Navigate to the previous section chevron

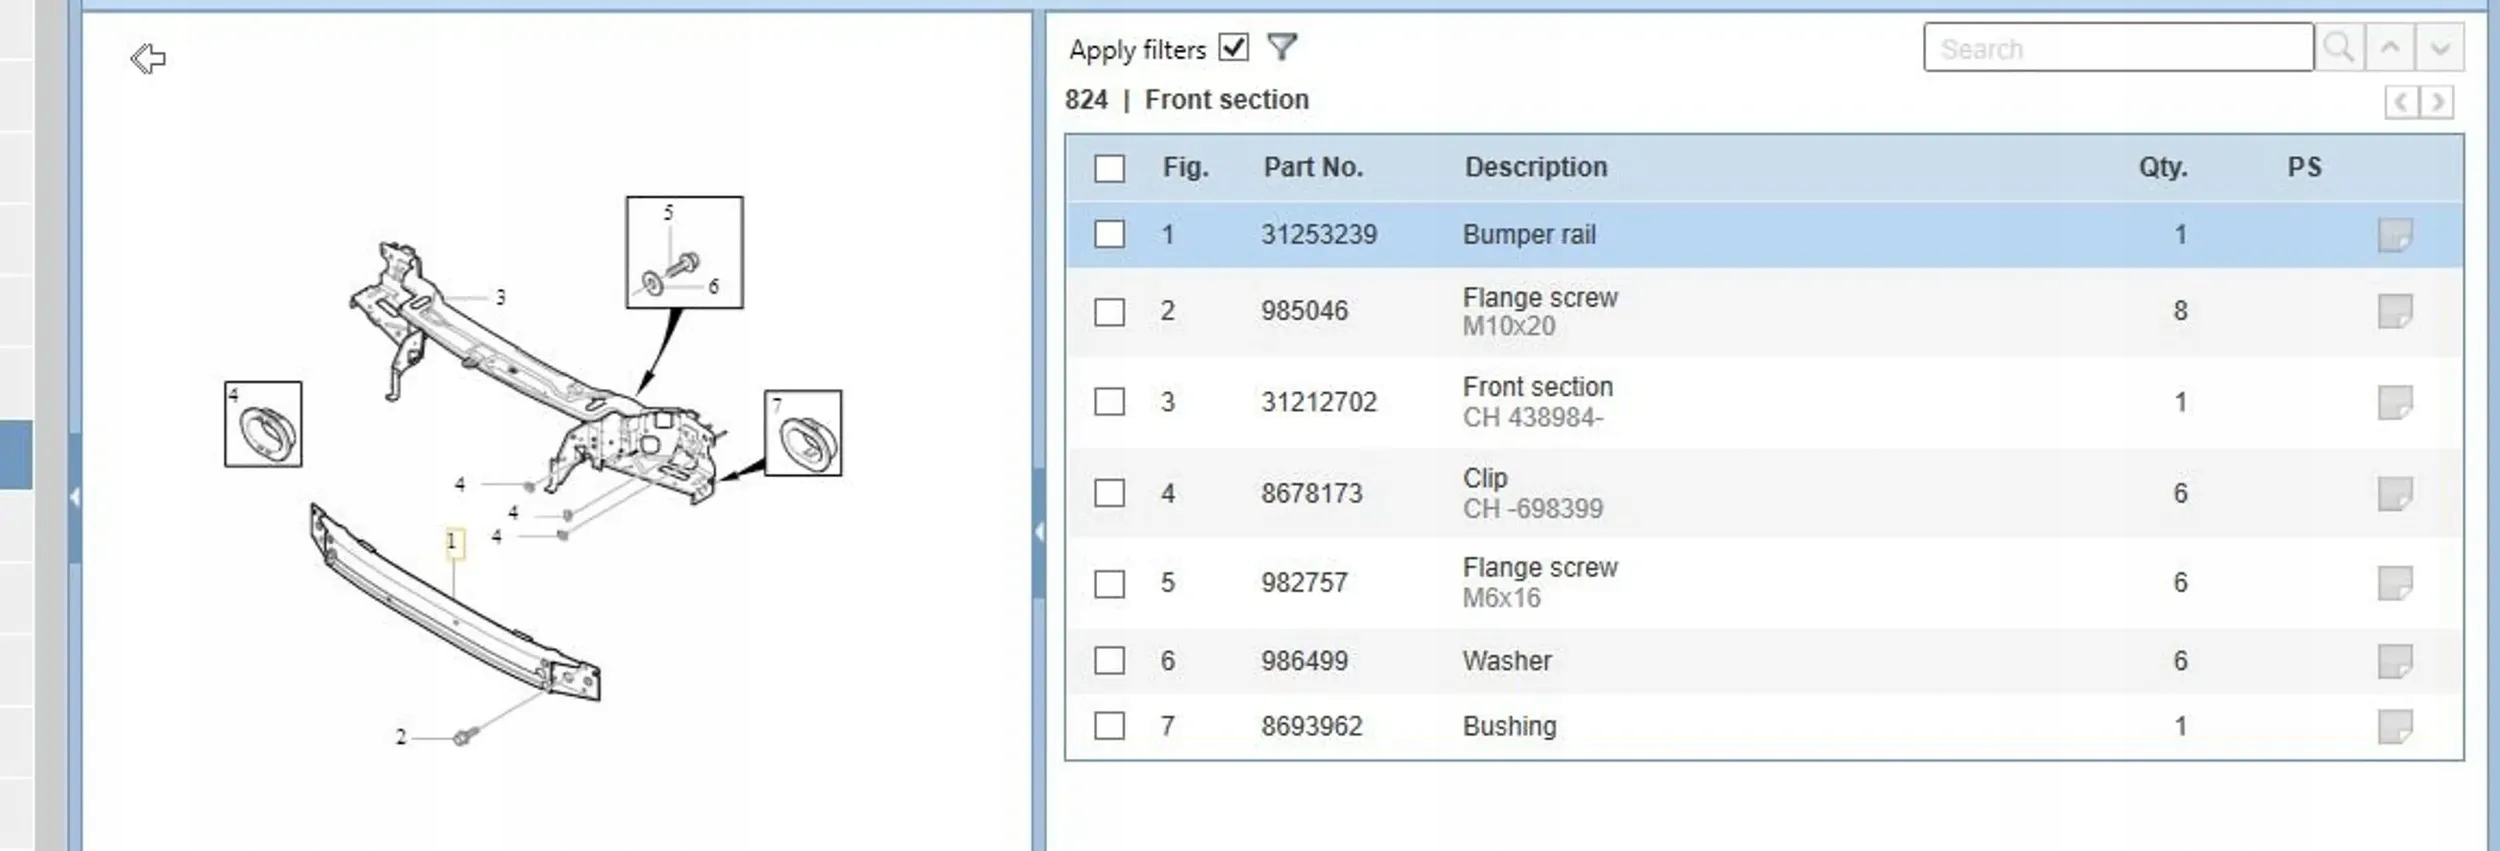coord(2401,102)
